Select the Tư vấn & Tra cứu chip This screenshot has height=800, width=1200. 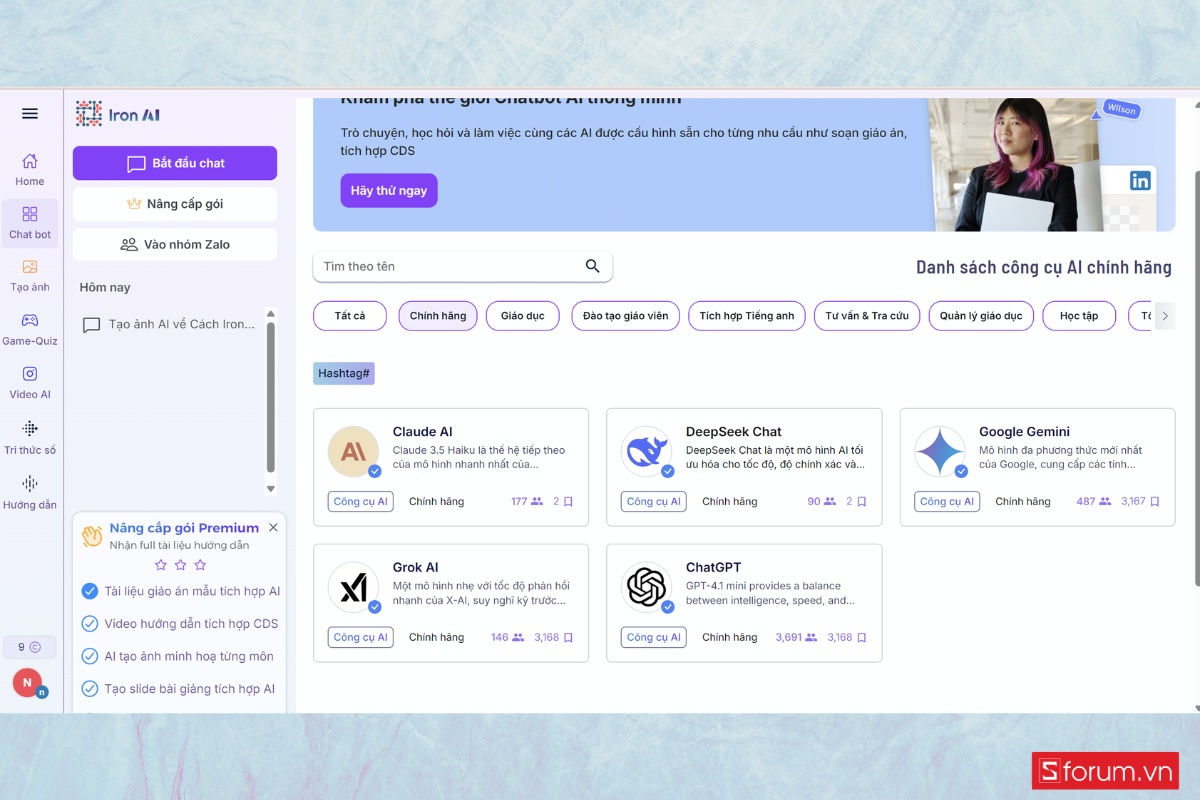[867, 316]
